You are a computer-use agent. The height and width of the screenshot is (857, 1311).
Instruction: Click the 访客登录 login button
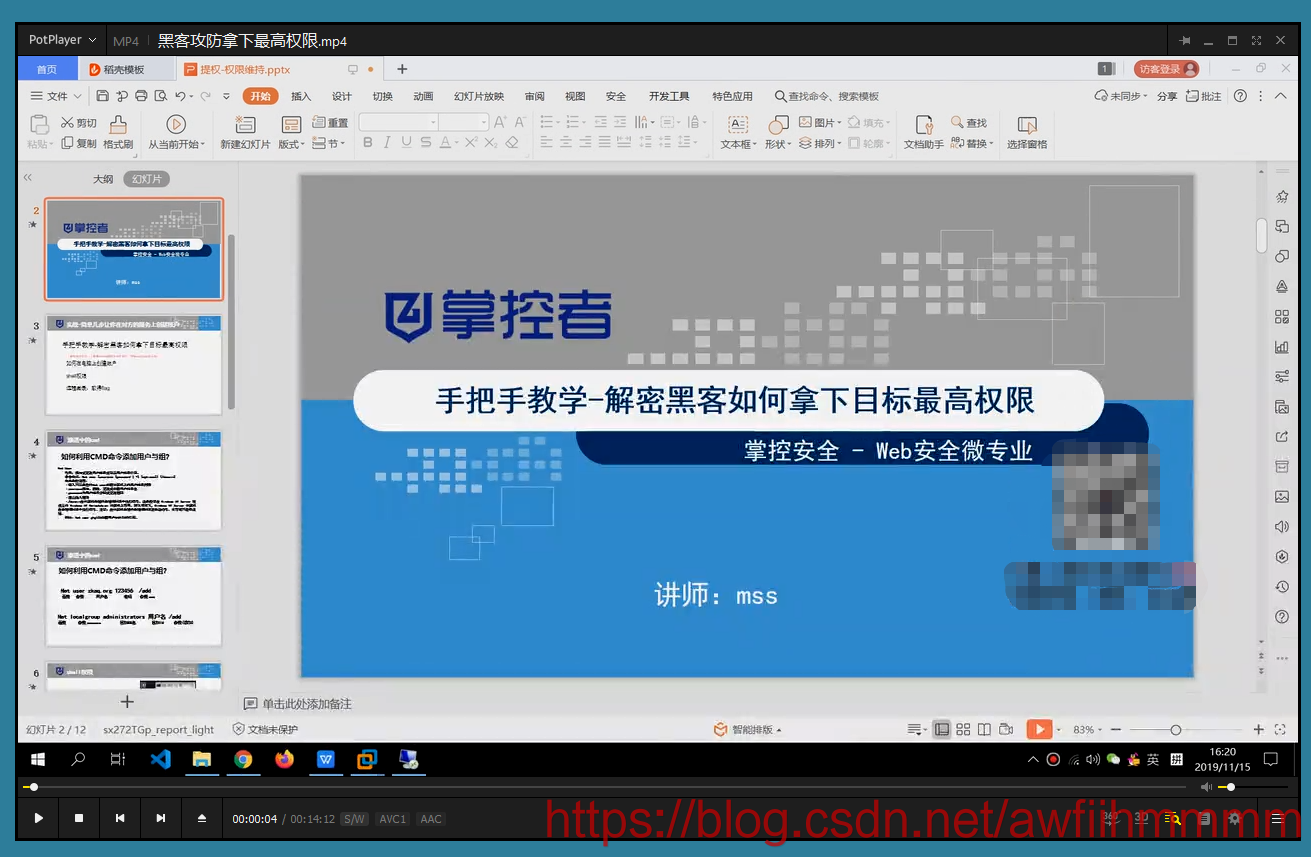[x=1166, y=69]
